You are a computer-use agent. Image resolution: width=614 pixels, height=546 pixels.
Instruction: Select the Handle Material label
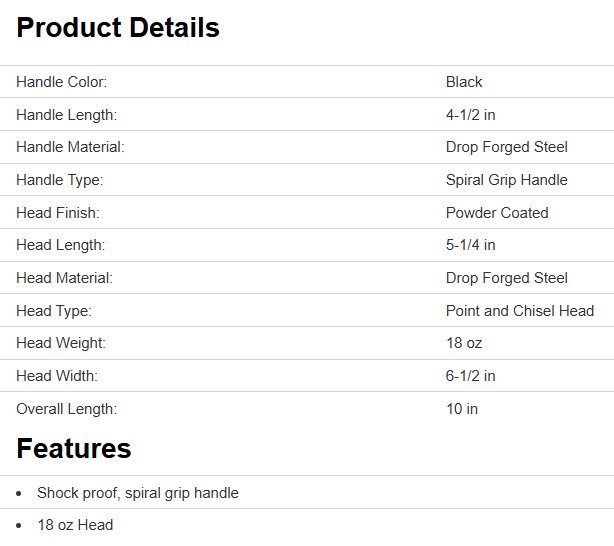click(70, 147)
